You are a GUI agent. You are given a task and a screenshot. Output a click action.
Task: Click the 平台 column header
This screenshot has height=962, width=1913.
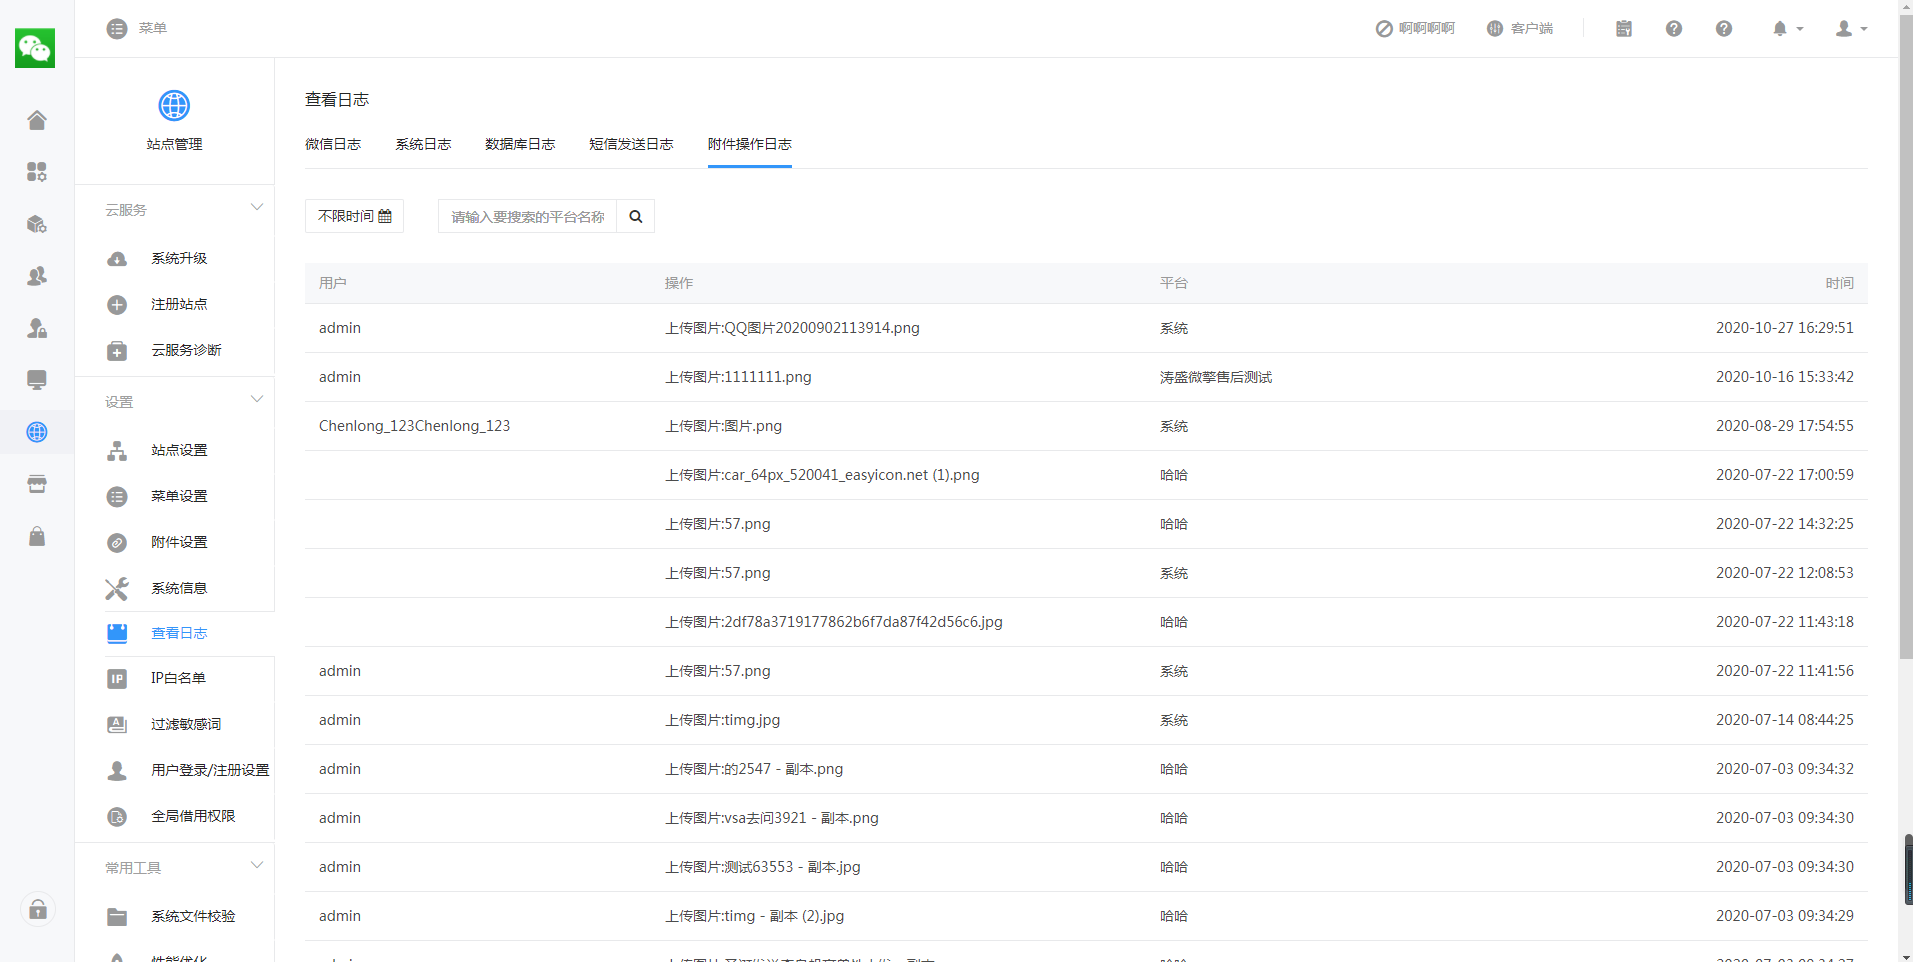[x=1174, y=283]
